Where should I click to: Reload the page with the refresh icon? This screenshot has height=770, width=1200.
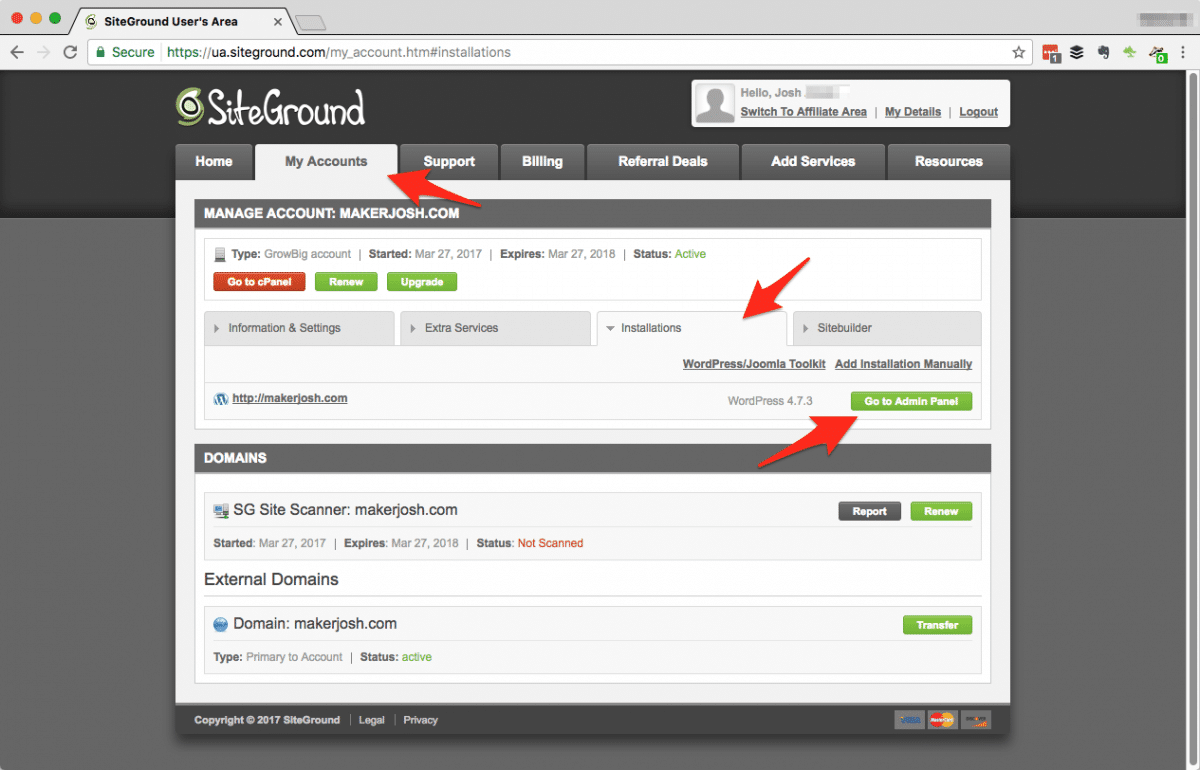70,52
